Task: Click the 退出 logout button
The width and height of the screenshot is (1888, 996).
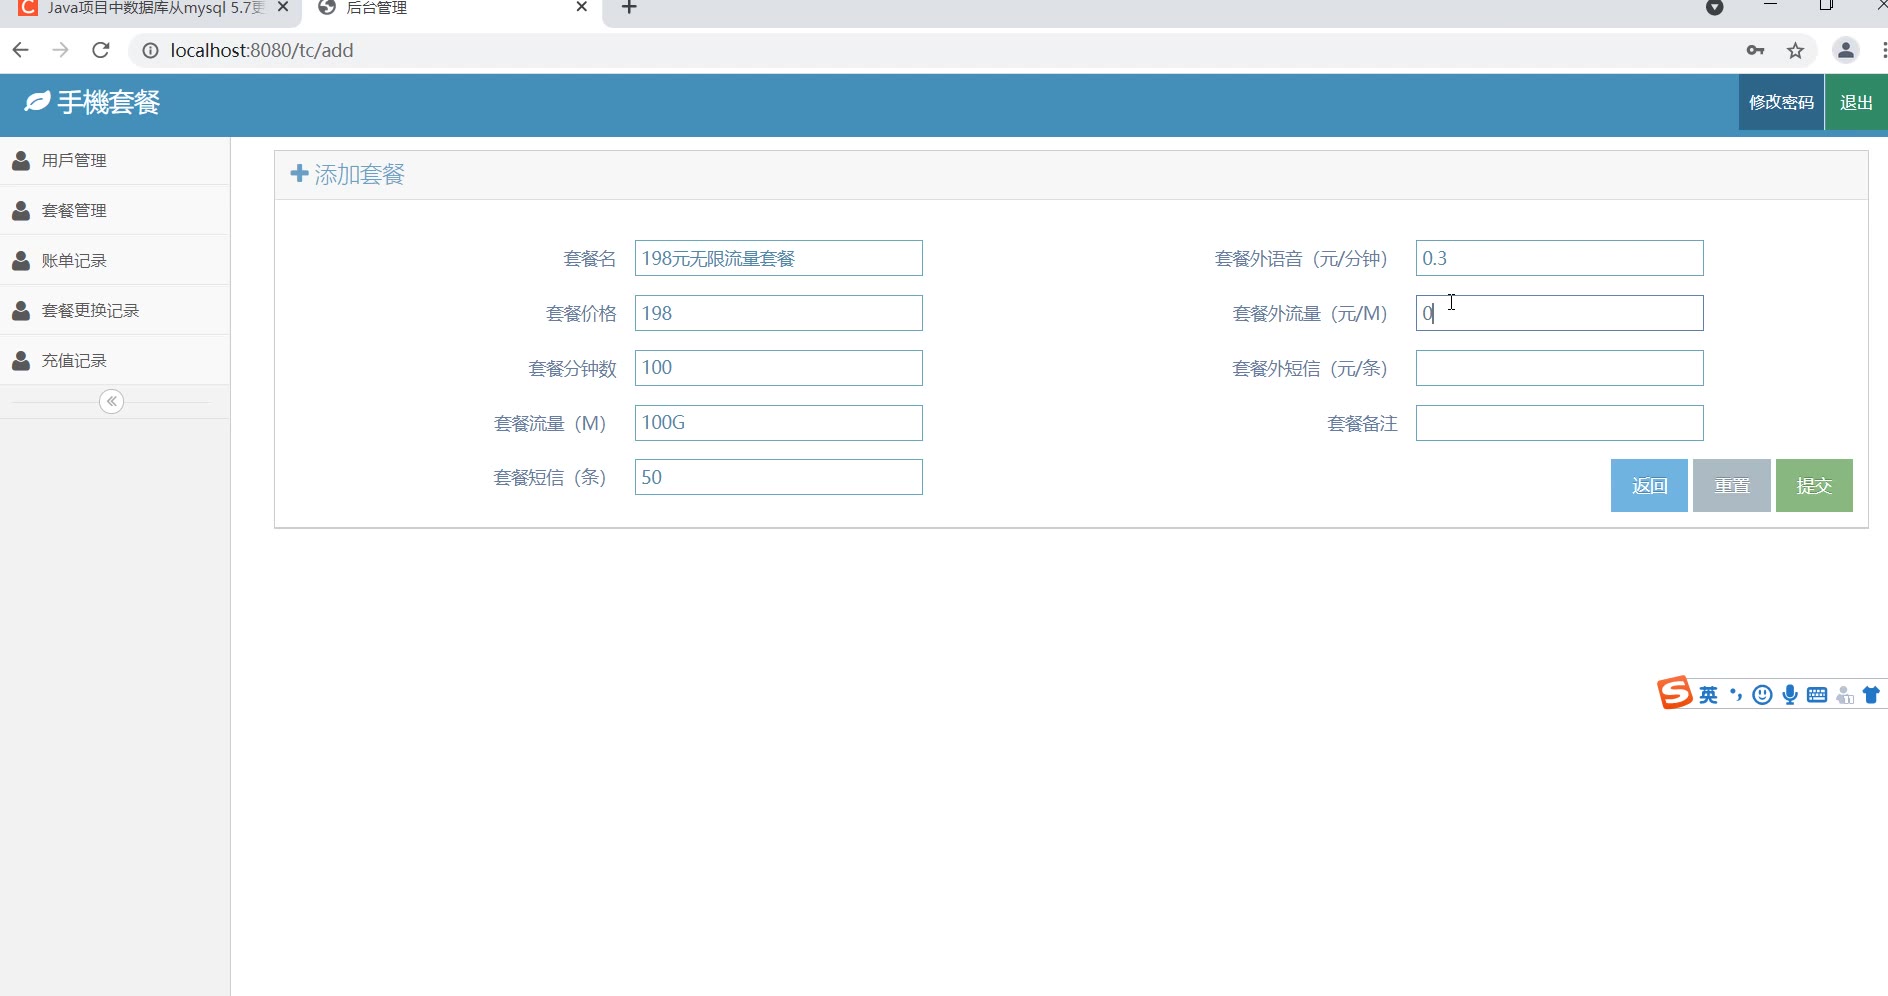Action: (x=1856, y=102)
